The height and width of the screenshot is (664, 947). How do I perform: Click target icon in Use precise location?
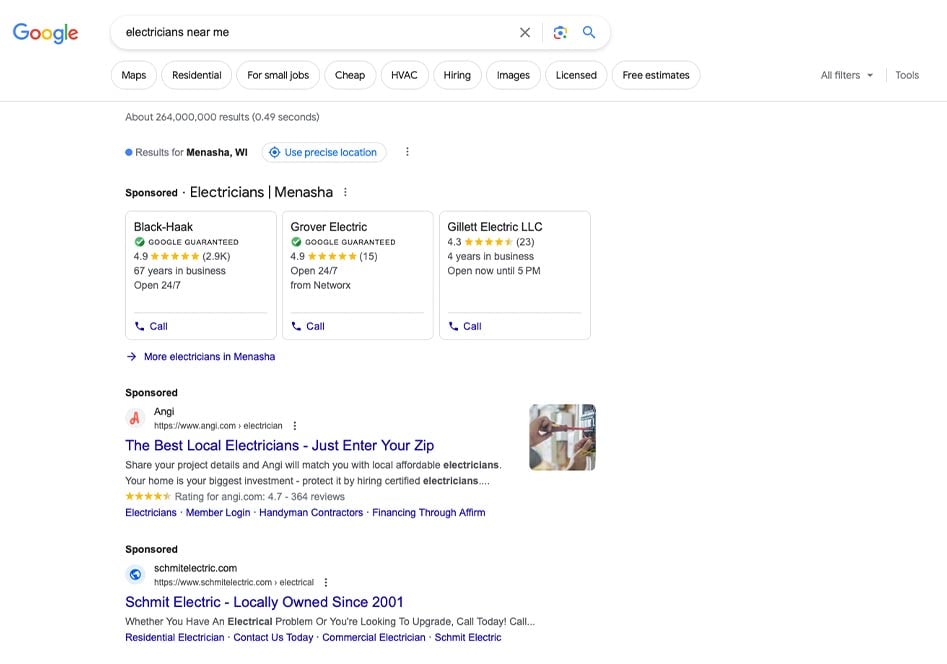point(274,152)
